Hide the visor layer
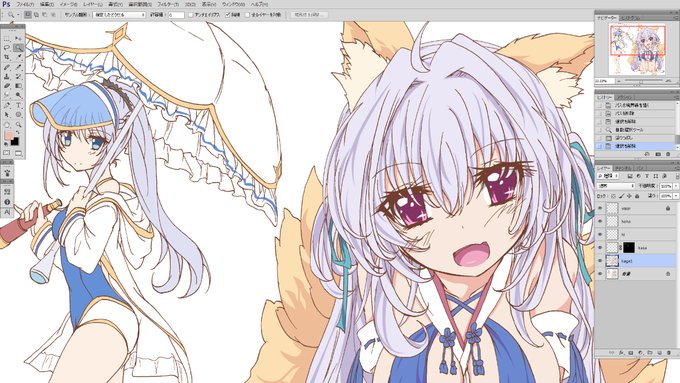 [x=600, y=208]
